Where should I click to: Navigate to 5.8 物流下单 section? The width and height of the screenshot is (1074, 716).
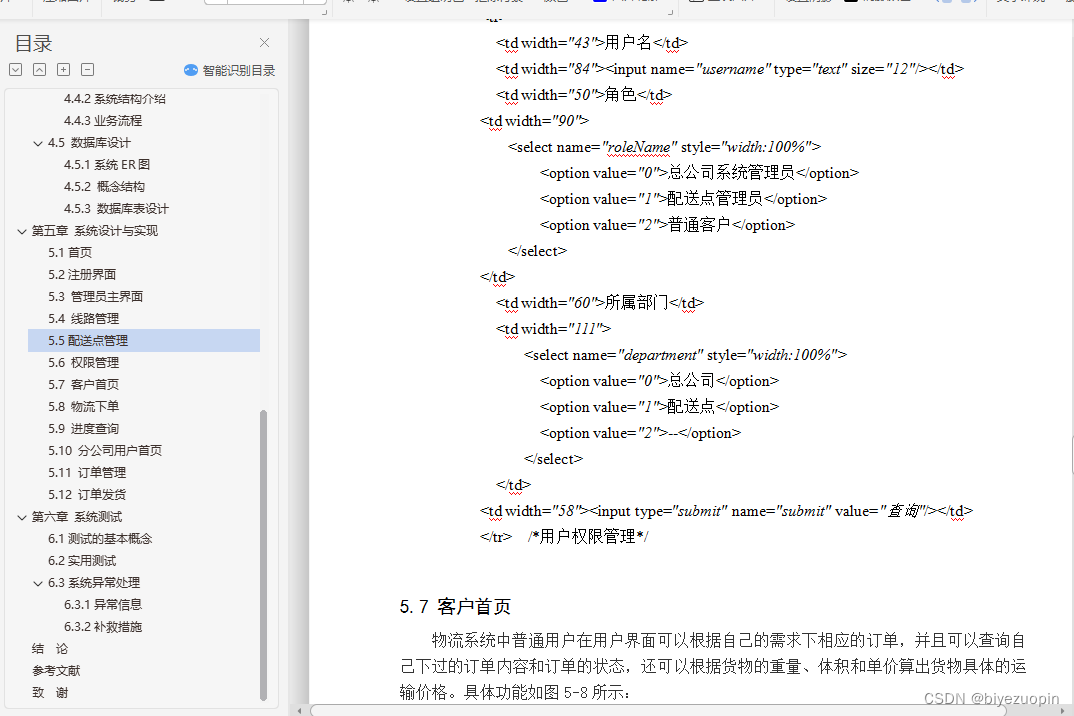84,406
